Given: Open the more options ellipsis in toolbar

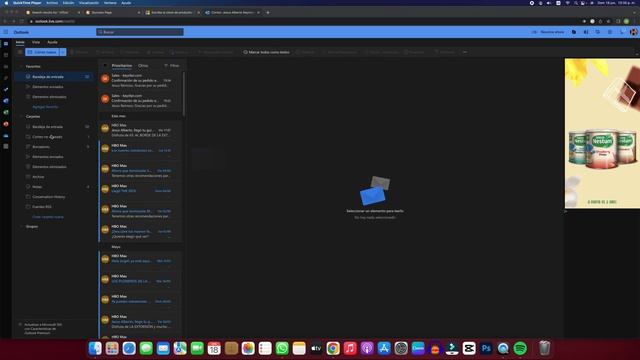Looking at the screenshot, I should tap(464, 52).
